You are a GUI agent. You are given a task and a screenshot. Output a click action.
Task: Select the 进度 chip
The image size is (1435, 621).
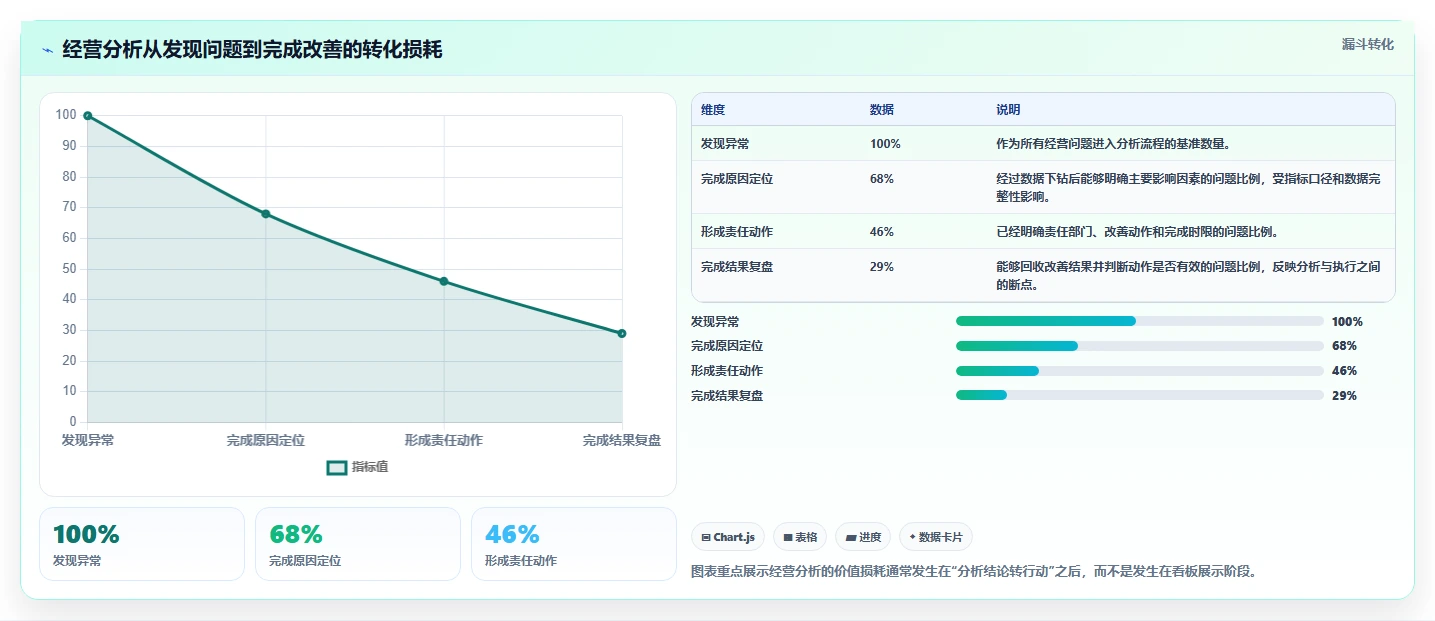point(863,537)
